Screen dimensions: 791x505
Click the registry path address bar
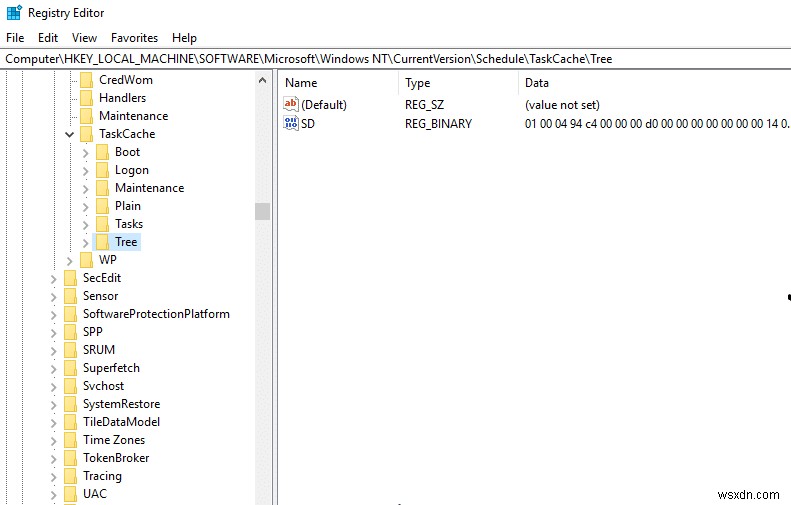pyautogui.click(x=396, y=59)
